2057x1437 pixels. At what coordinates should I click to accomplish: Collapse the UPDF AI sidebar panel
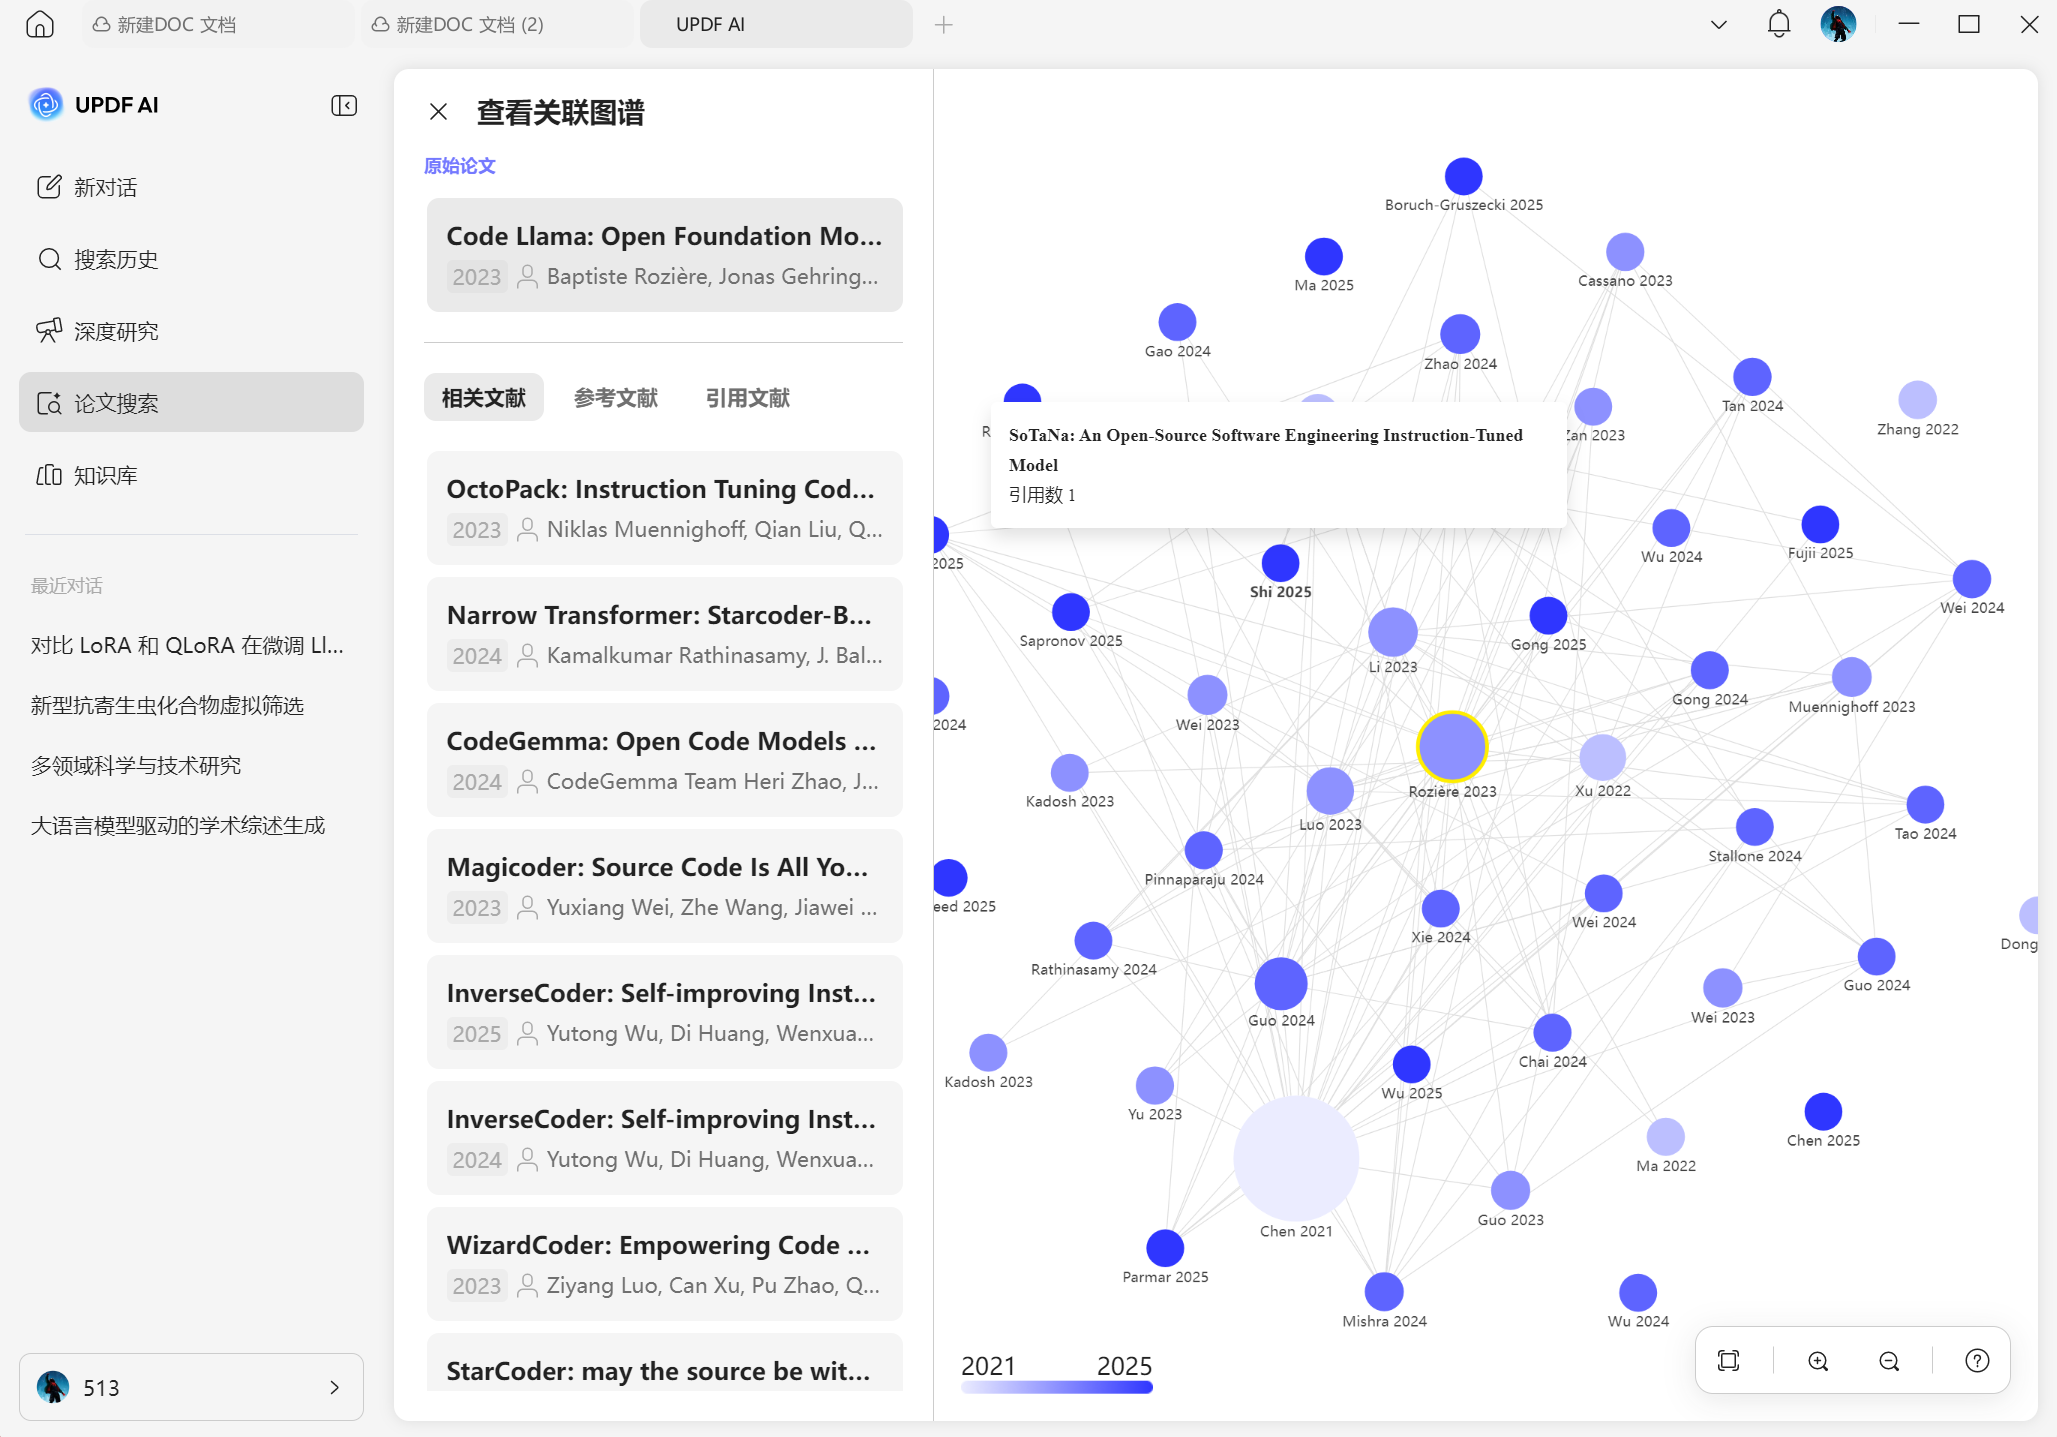344,105
